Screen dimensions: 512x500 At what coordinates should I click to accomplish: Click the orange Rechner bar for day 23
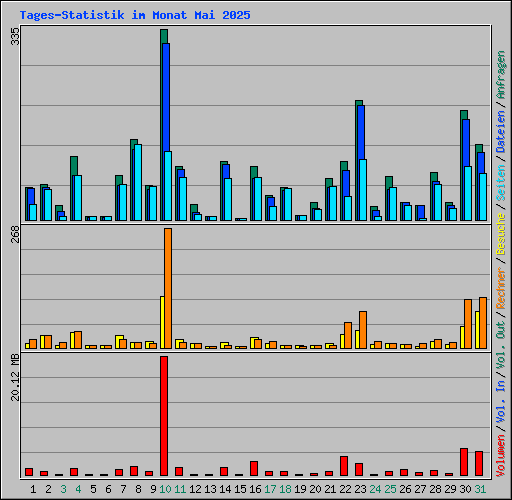[363, 330]
